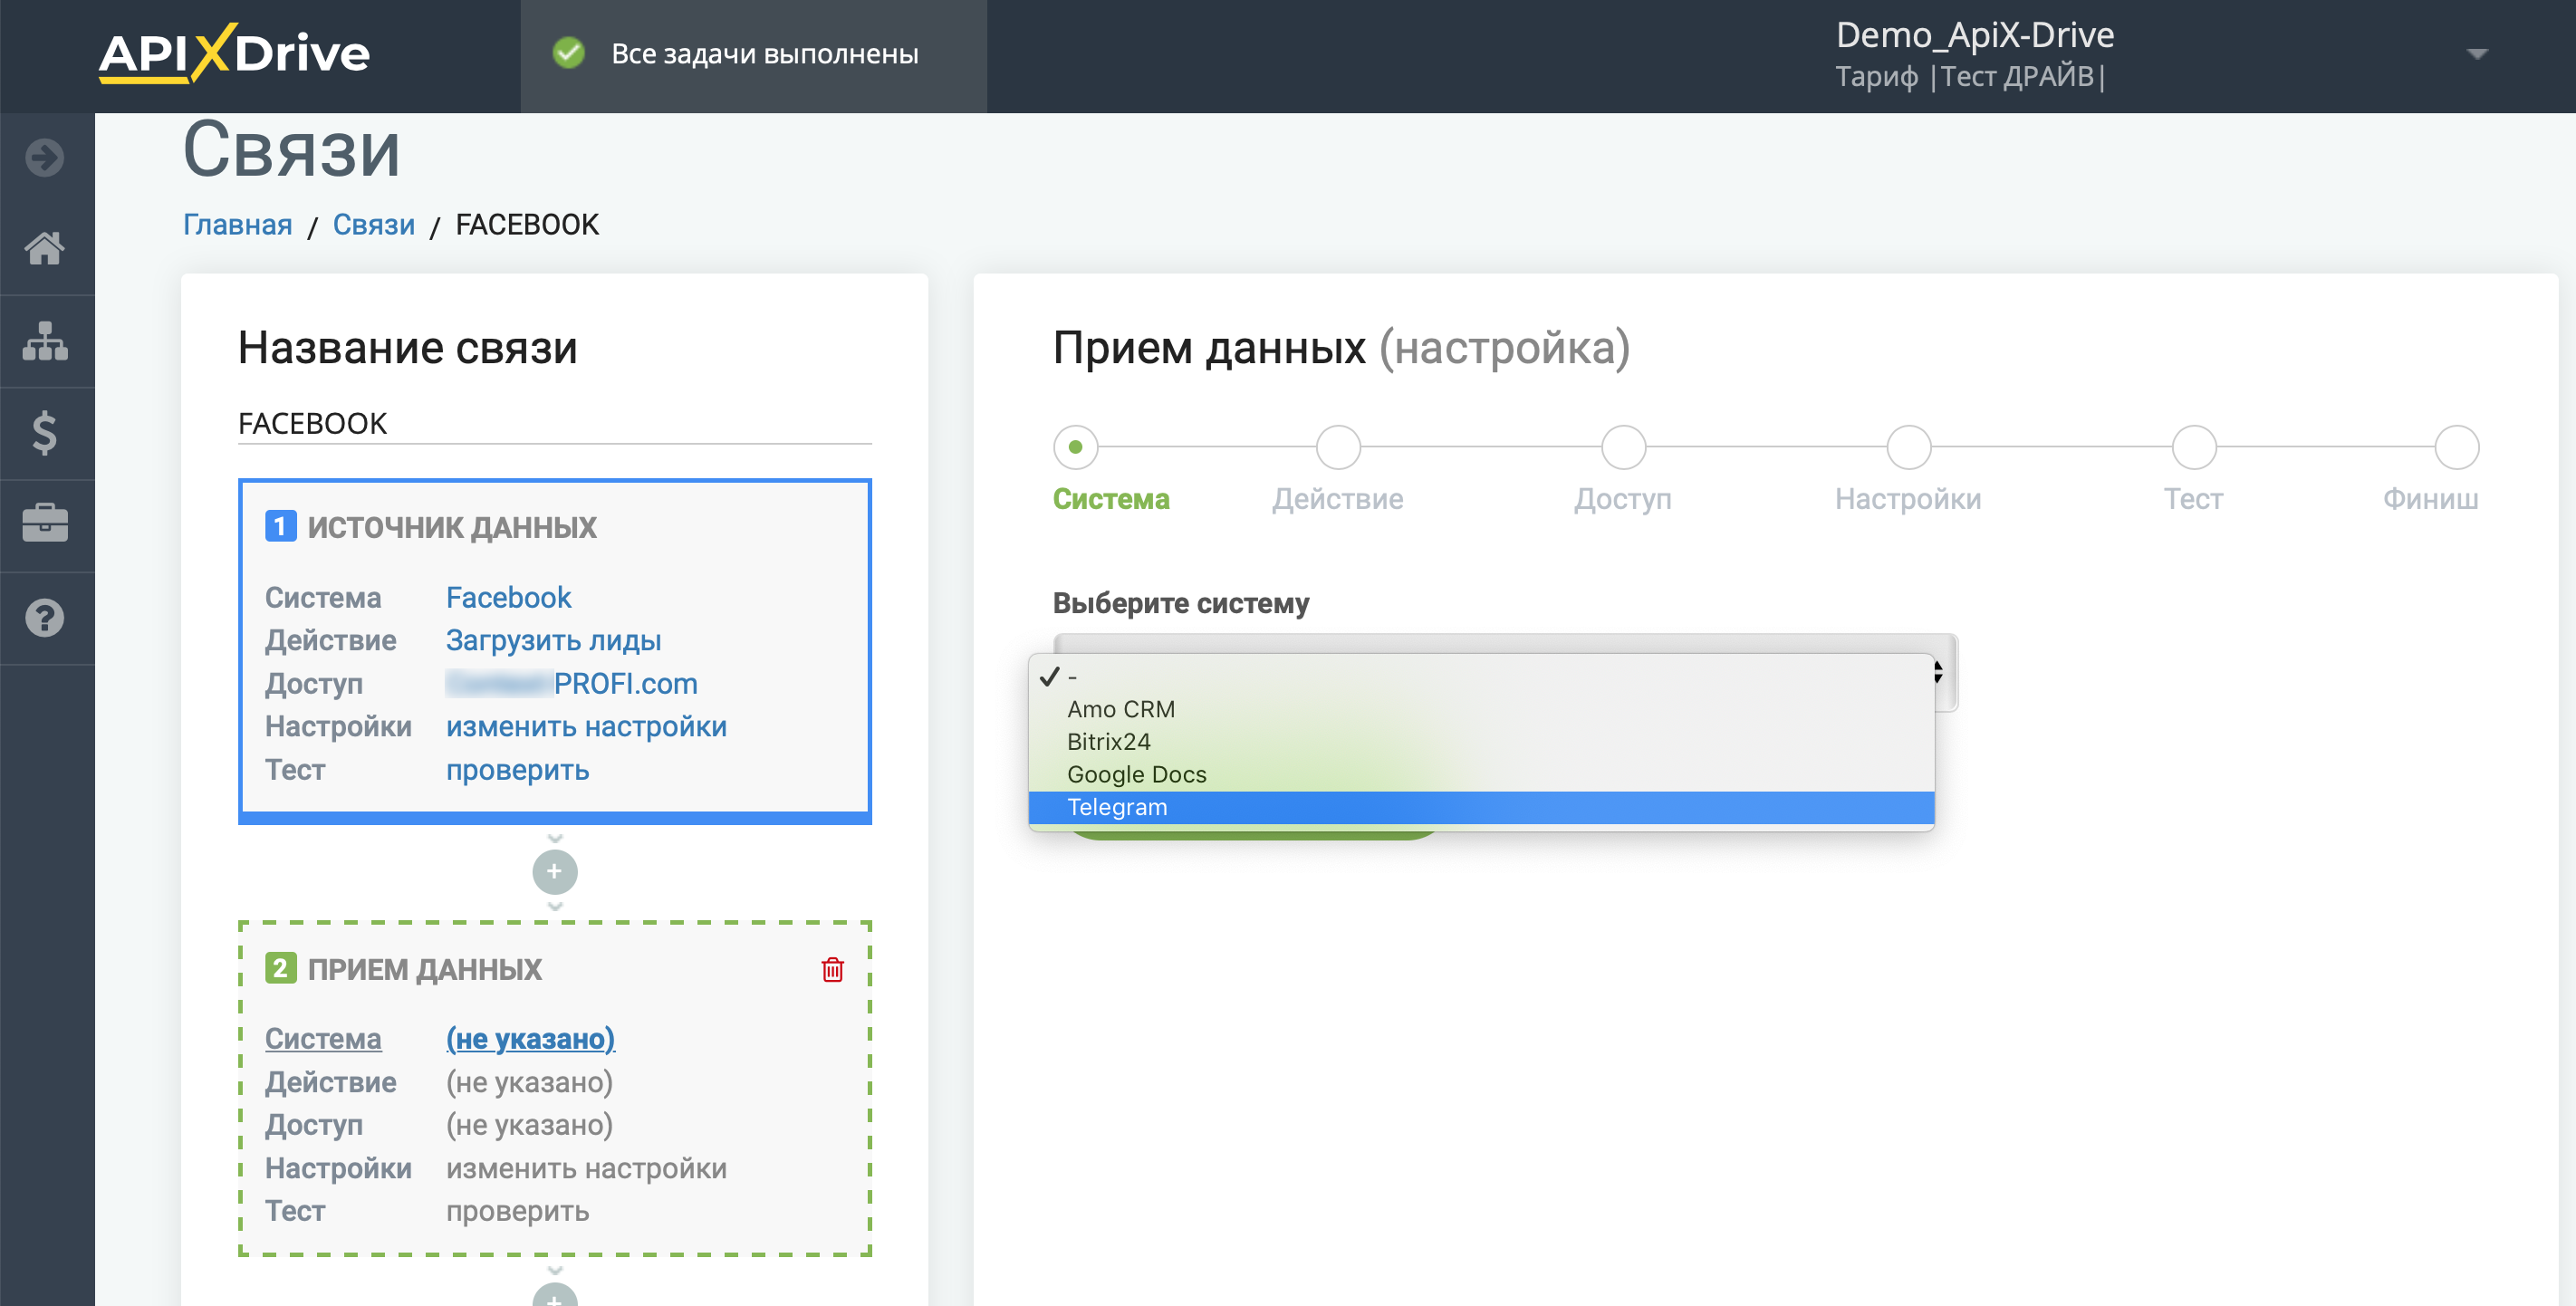Screen dimensions: 2576x1306
Task: Select the dash empty option
Action: [1481, 677]
